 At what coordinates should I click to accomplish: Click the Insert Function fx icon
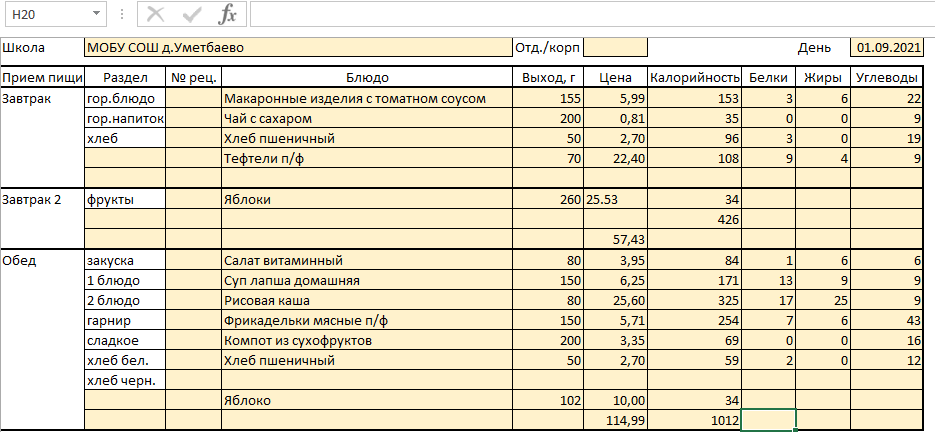click(228, 14)
